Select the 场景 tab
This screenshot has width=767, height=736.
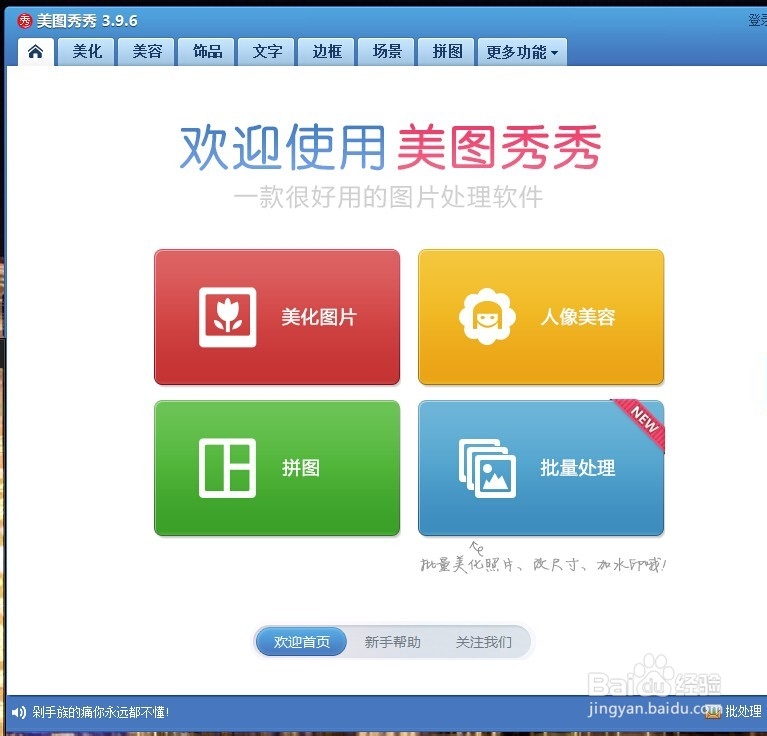387,51
